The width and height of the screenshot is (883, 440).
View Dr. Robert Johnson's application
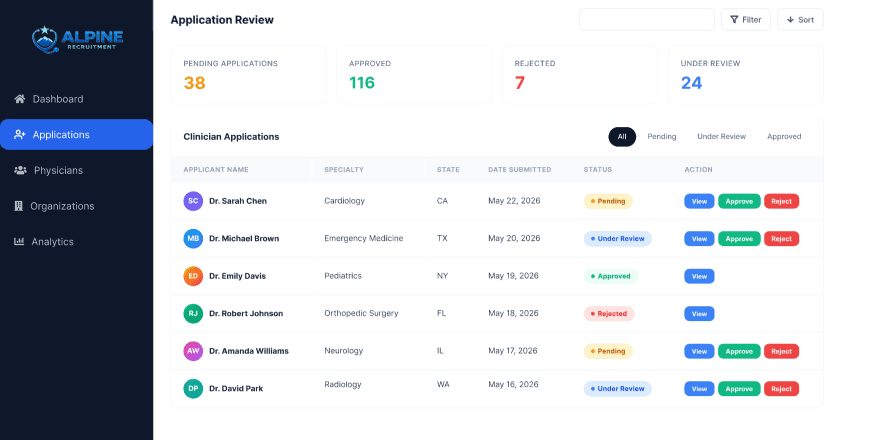pyautogui.click(x=699, y=314)
